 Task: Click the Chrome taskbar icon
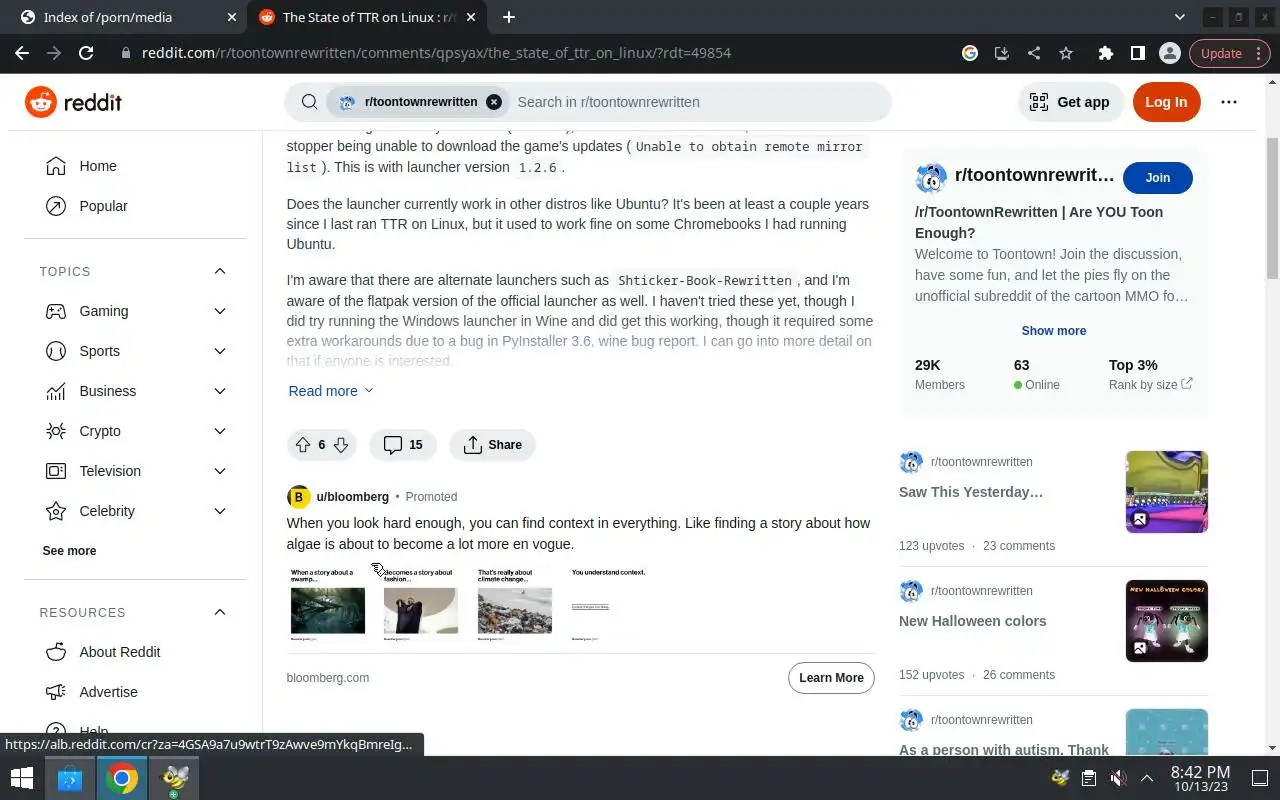(122, 777)
